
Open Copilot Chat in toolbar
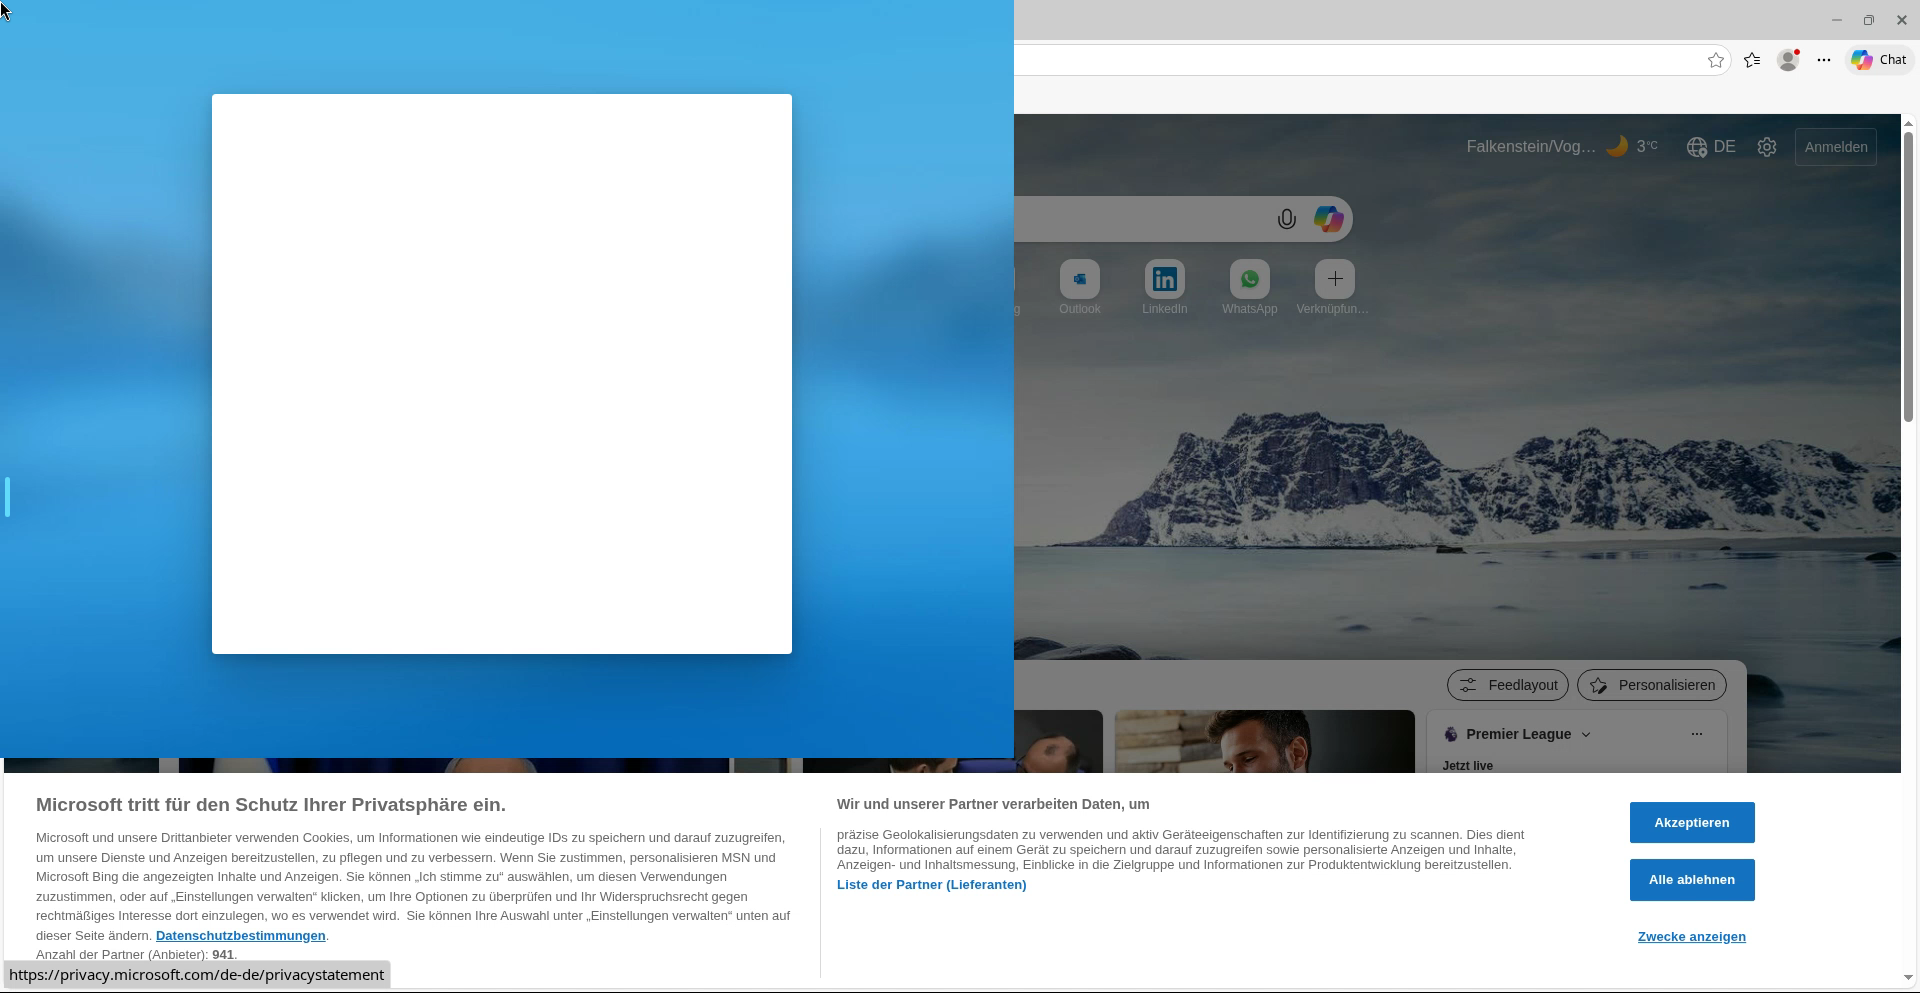coord(1879,60)
